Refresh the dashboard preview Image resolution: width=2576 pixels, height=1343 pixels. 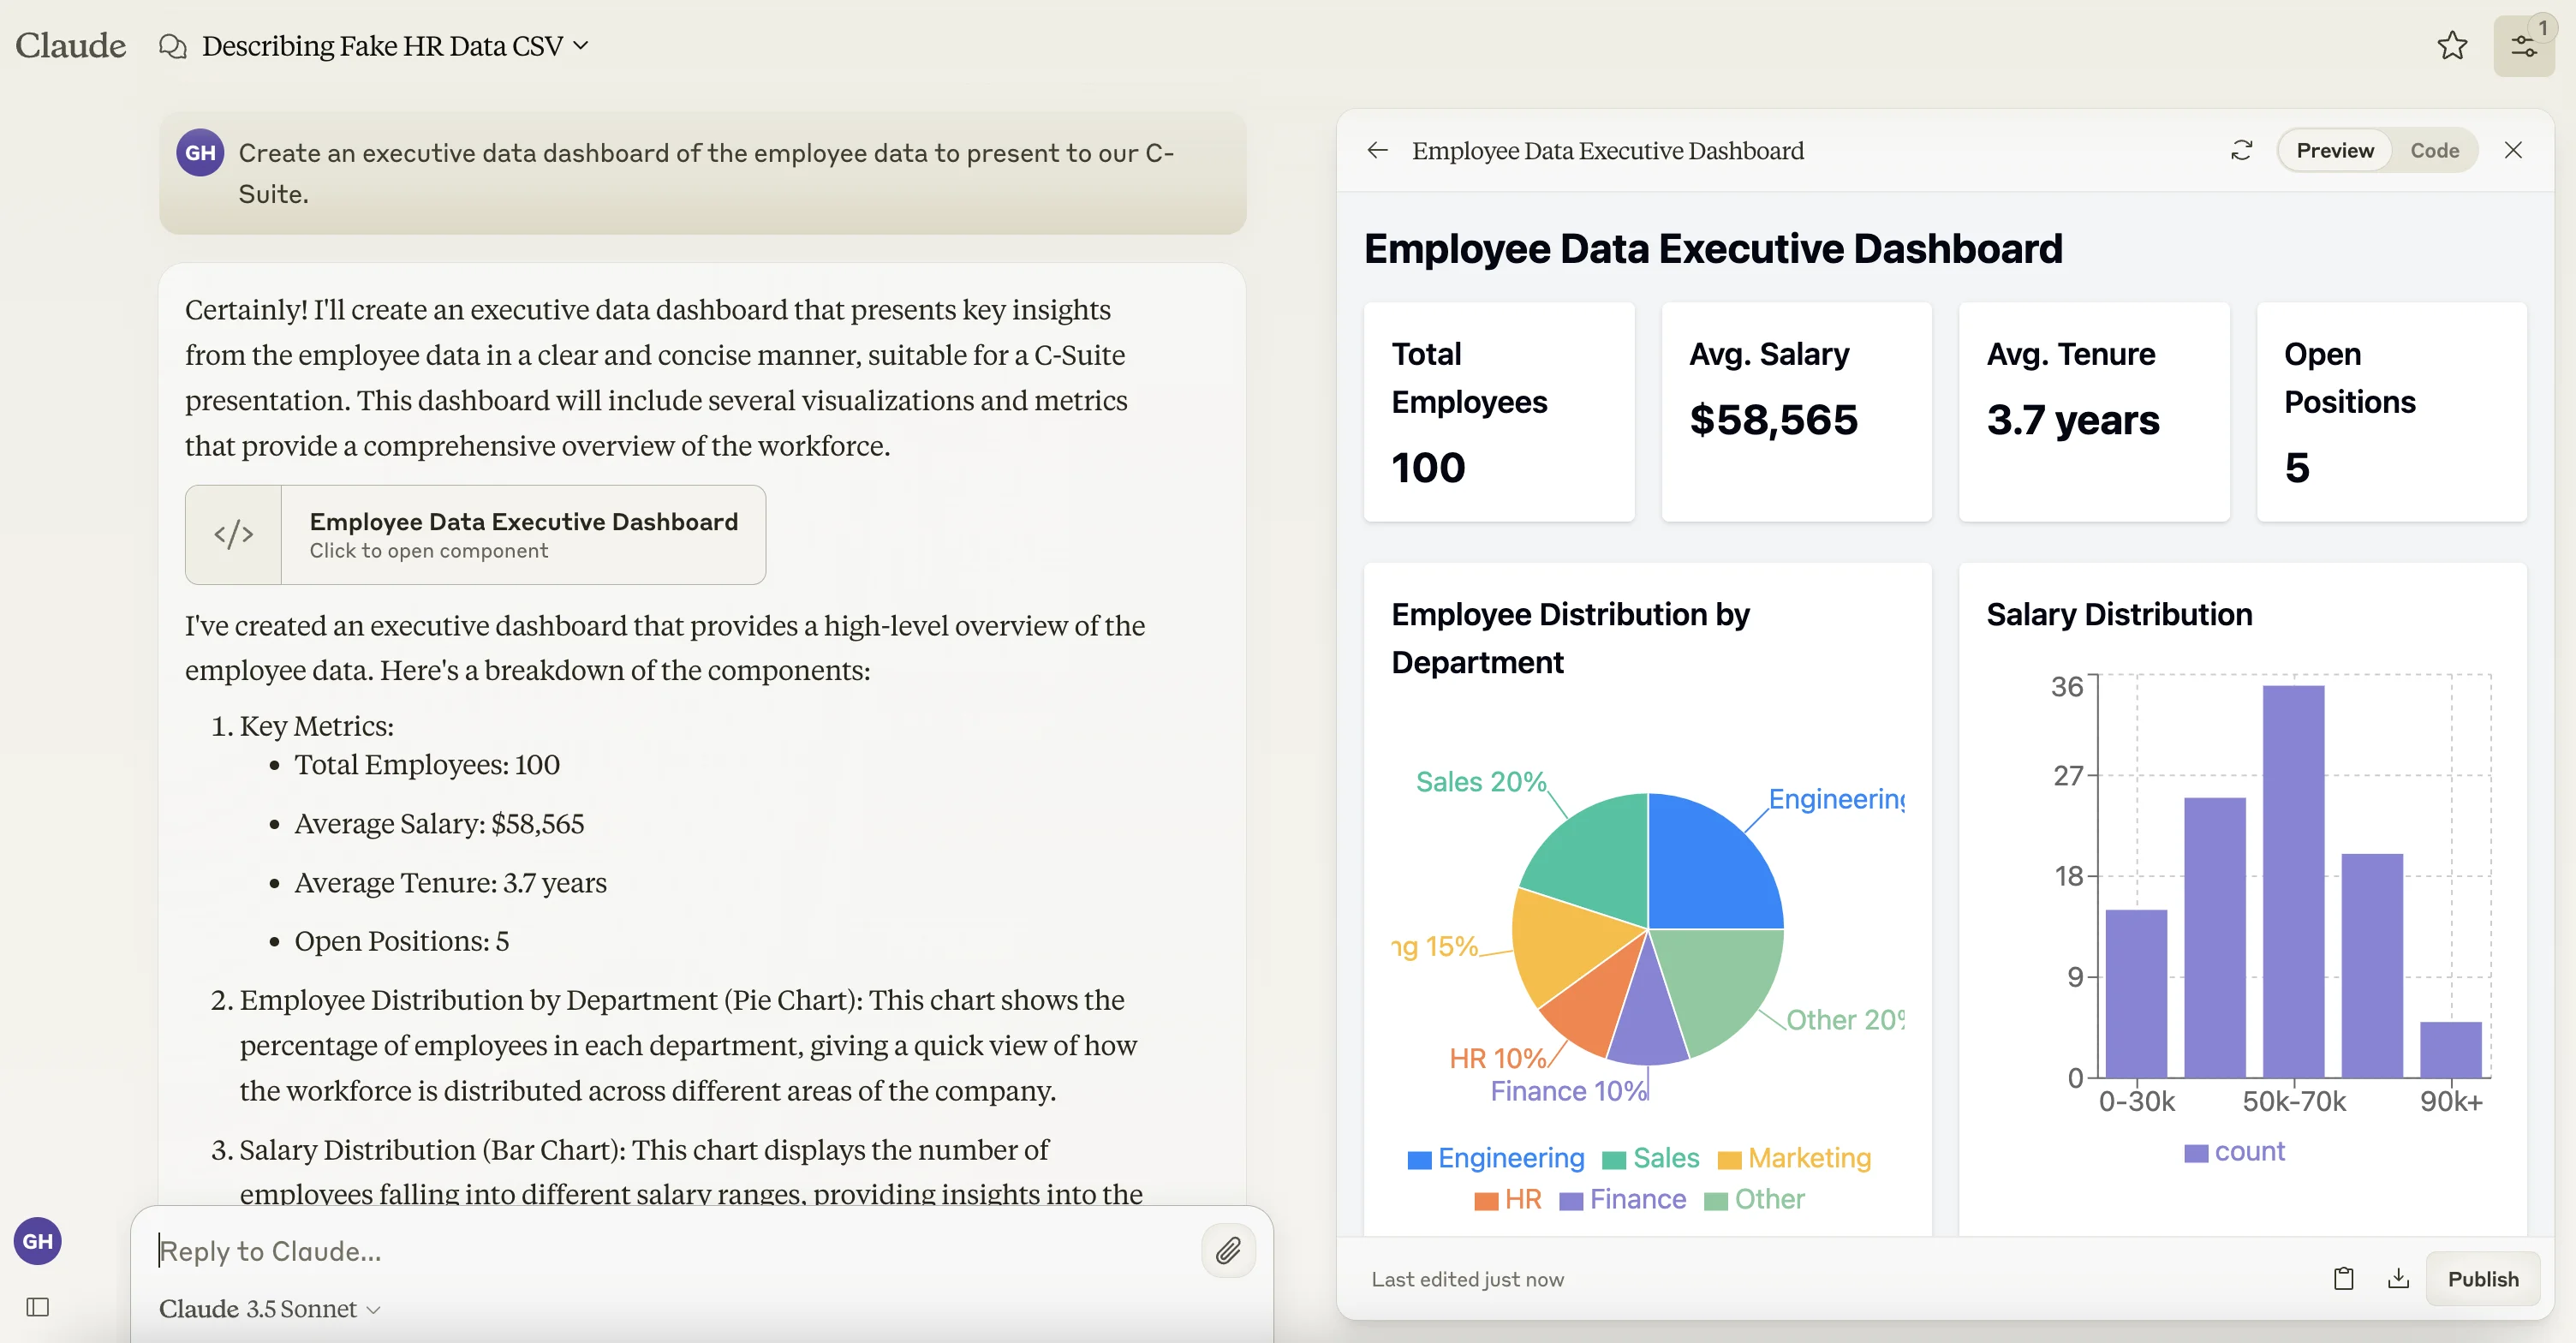coord(2241,150)
